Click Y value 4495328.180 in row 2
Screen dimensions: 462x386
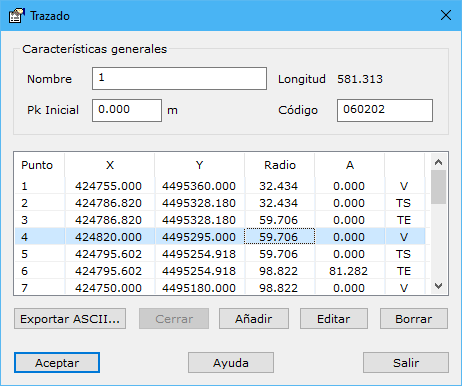199,203
